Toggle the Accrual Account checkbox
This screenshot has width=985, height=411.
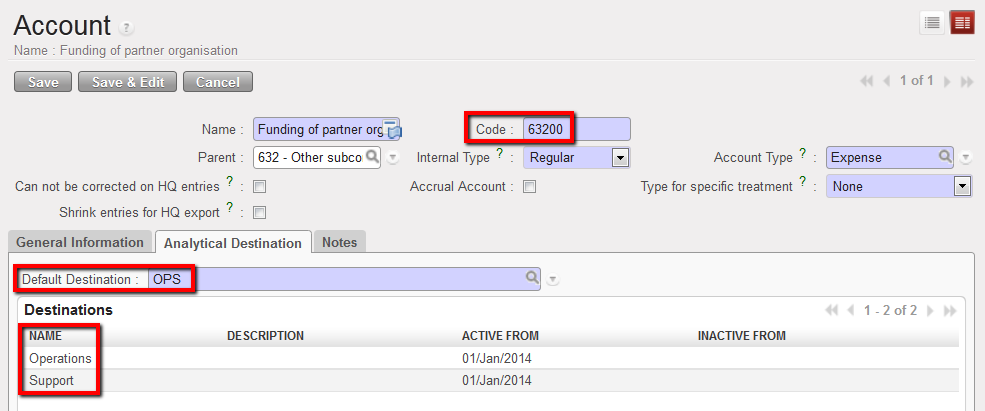pos(530,186)
